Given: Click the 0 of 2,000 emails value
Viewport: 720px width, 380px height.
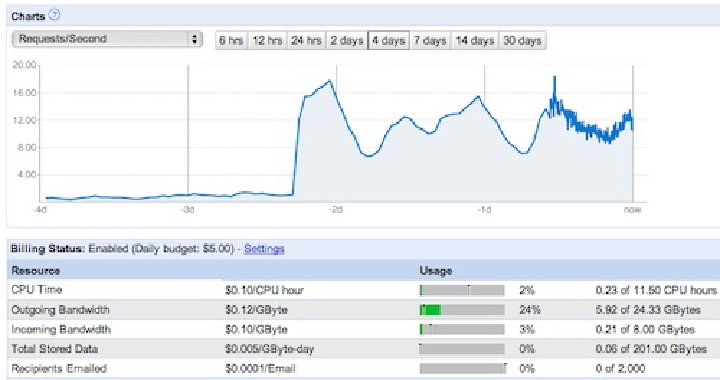Looking at the screenshot, I should [x=620, y=368].
